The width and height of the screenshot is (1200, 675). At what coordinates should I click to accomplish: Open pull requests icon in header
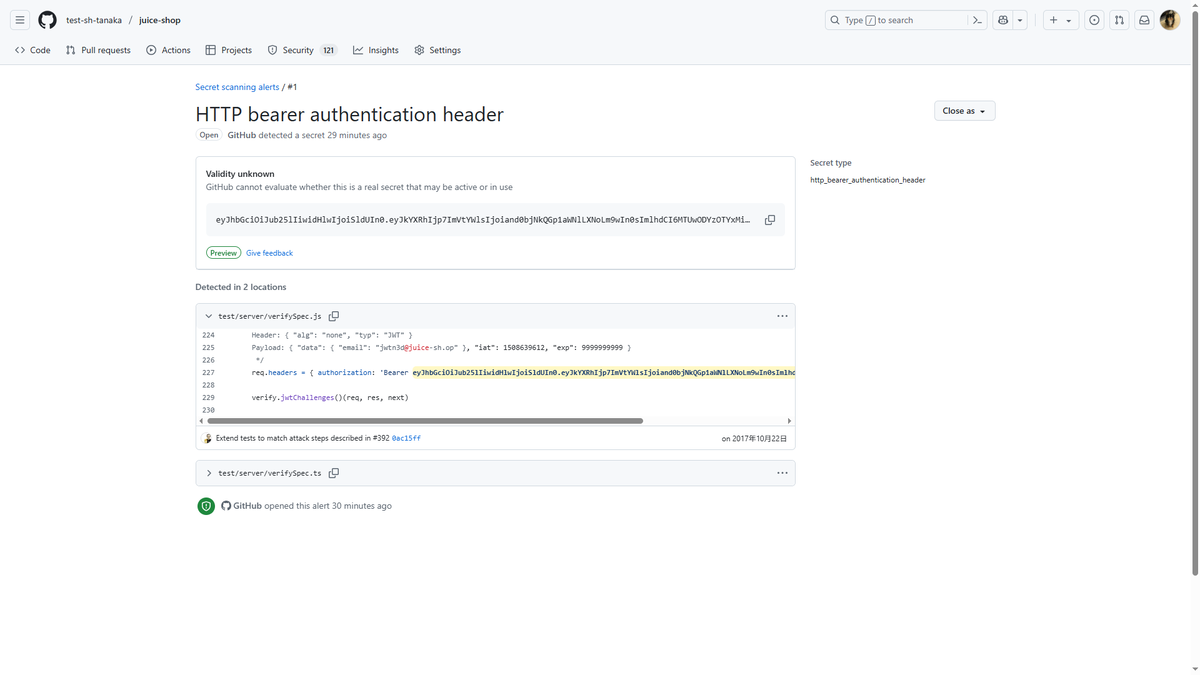[x=1119, y=20]
